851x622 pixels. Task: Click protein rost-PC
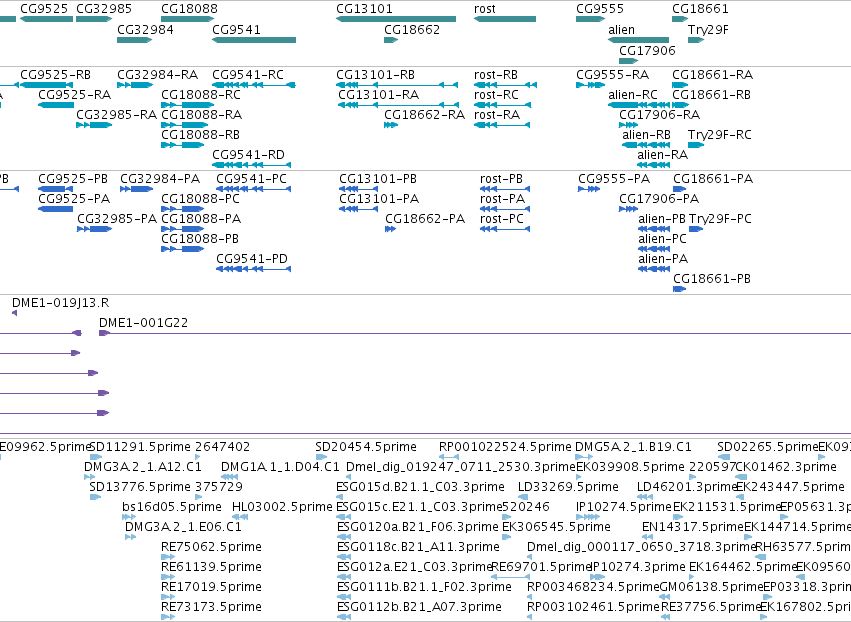pyautogui.click(x=505, y=230)
